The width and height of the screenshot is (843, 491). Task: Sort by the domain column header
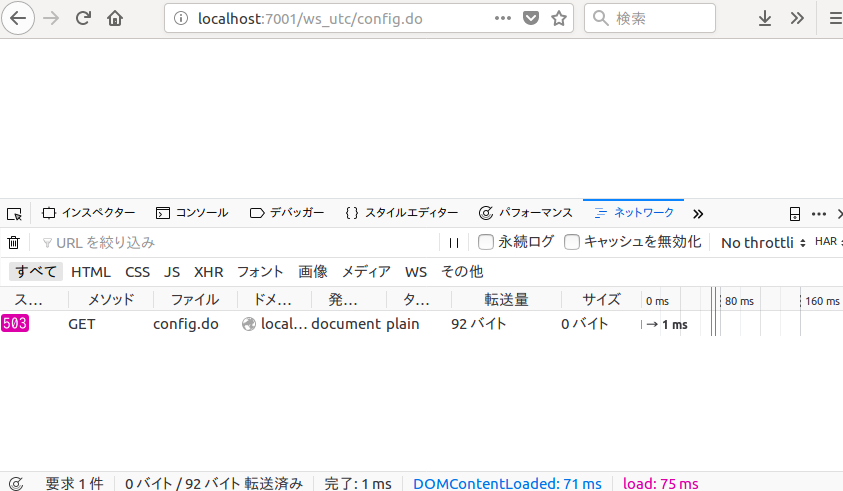[x=273, y=299]
